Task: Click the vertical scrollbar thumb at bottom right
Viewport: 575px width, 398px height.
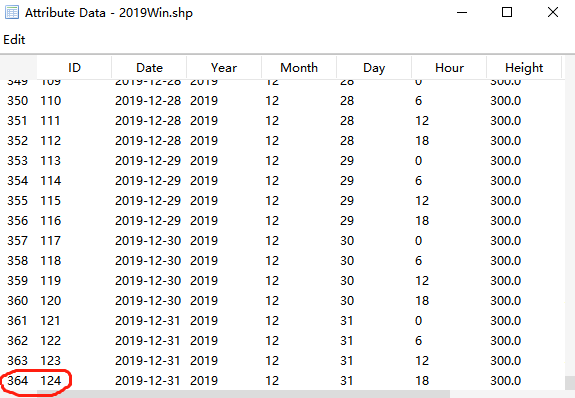Action: pos(570,383)
